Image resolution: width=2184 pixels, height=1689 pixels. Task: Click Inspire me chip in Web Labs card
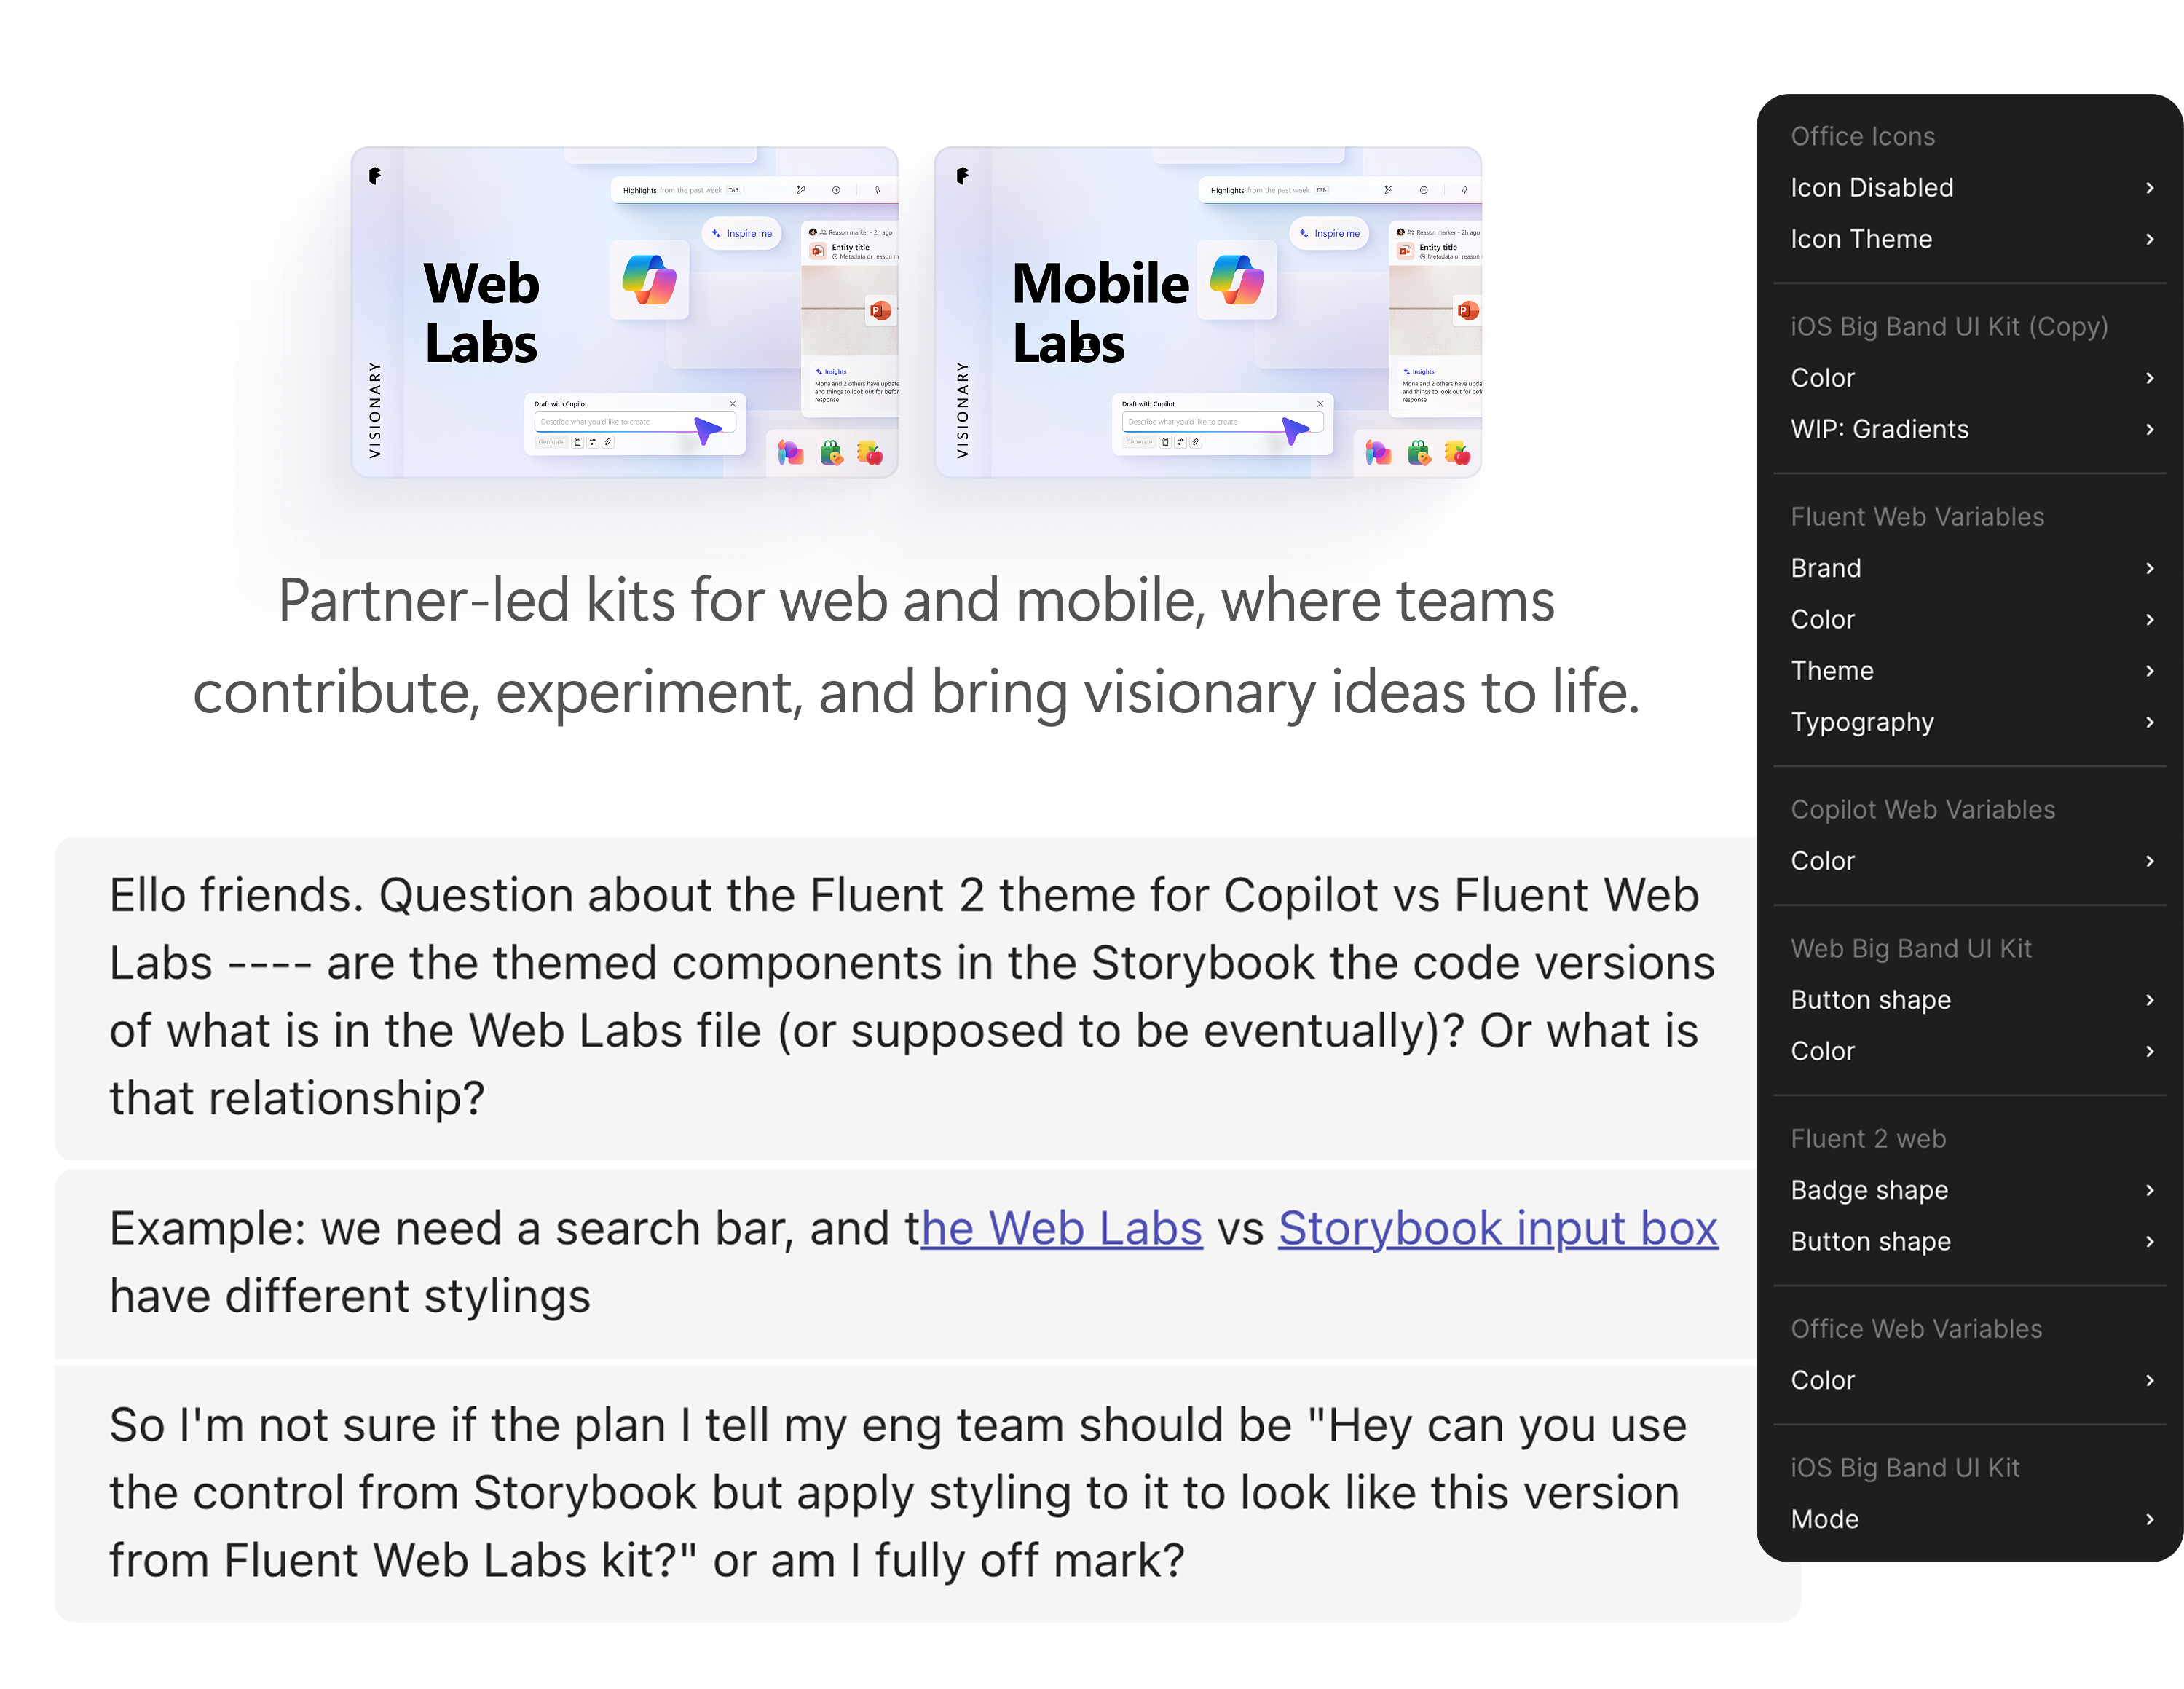(742, 233)
